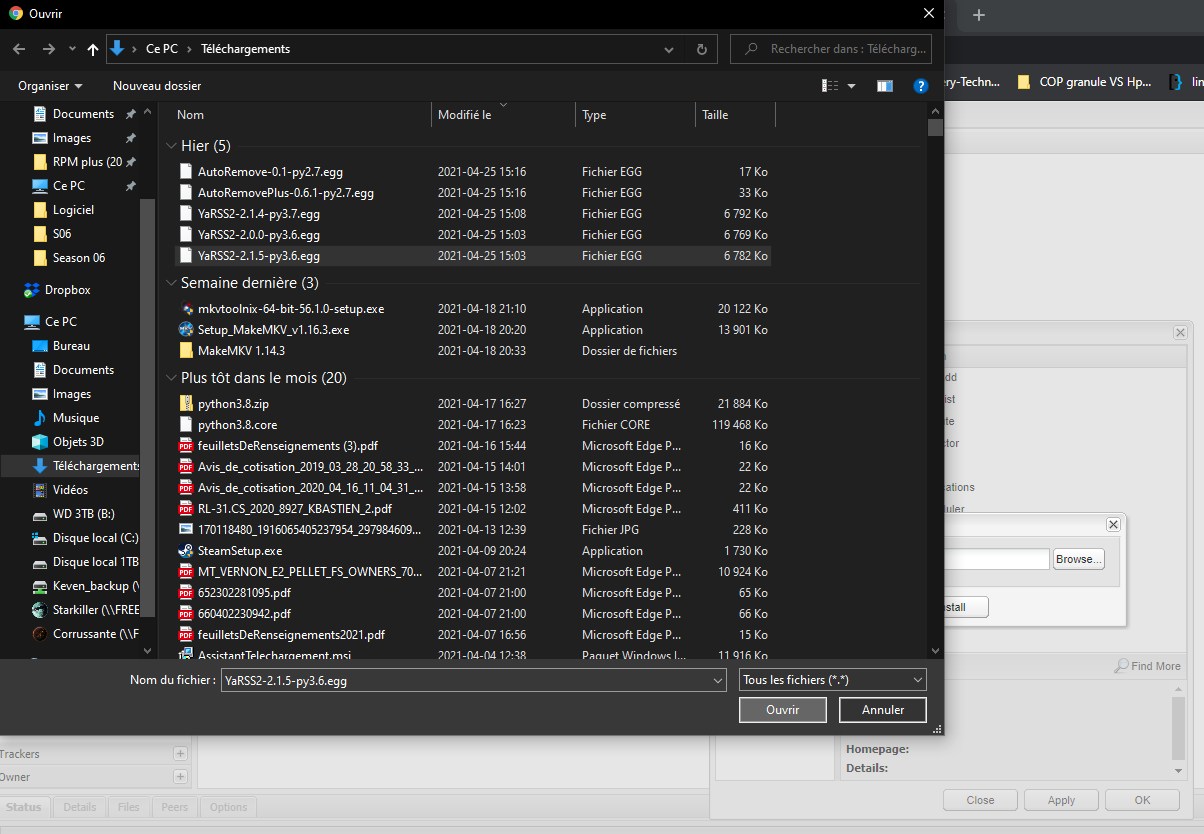
Task: Click the Annuler button
Action: pos(883,710)
